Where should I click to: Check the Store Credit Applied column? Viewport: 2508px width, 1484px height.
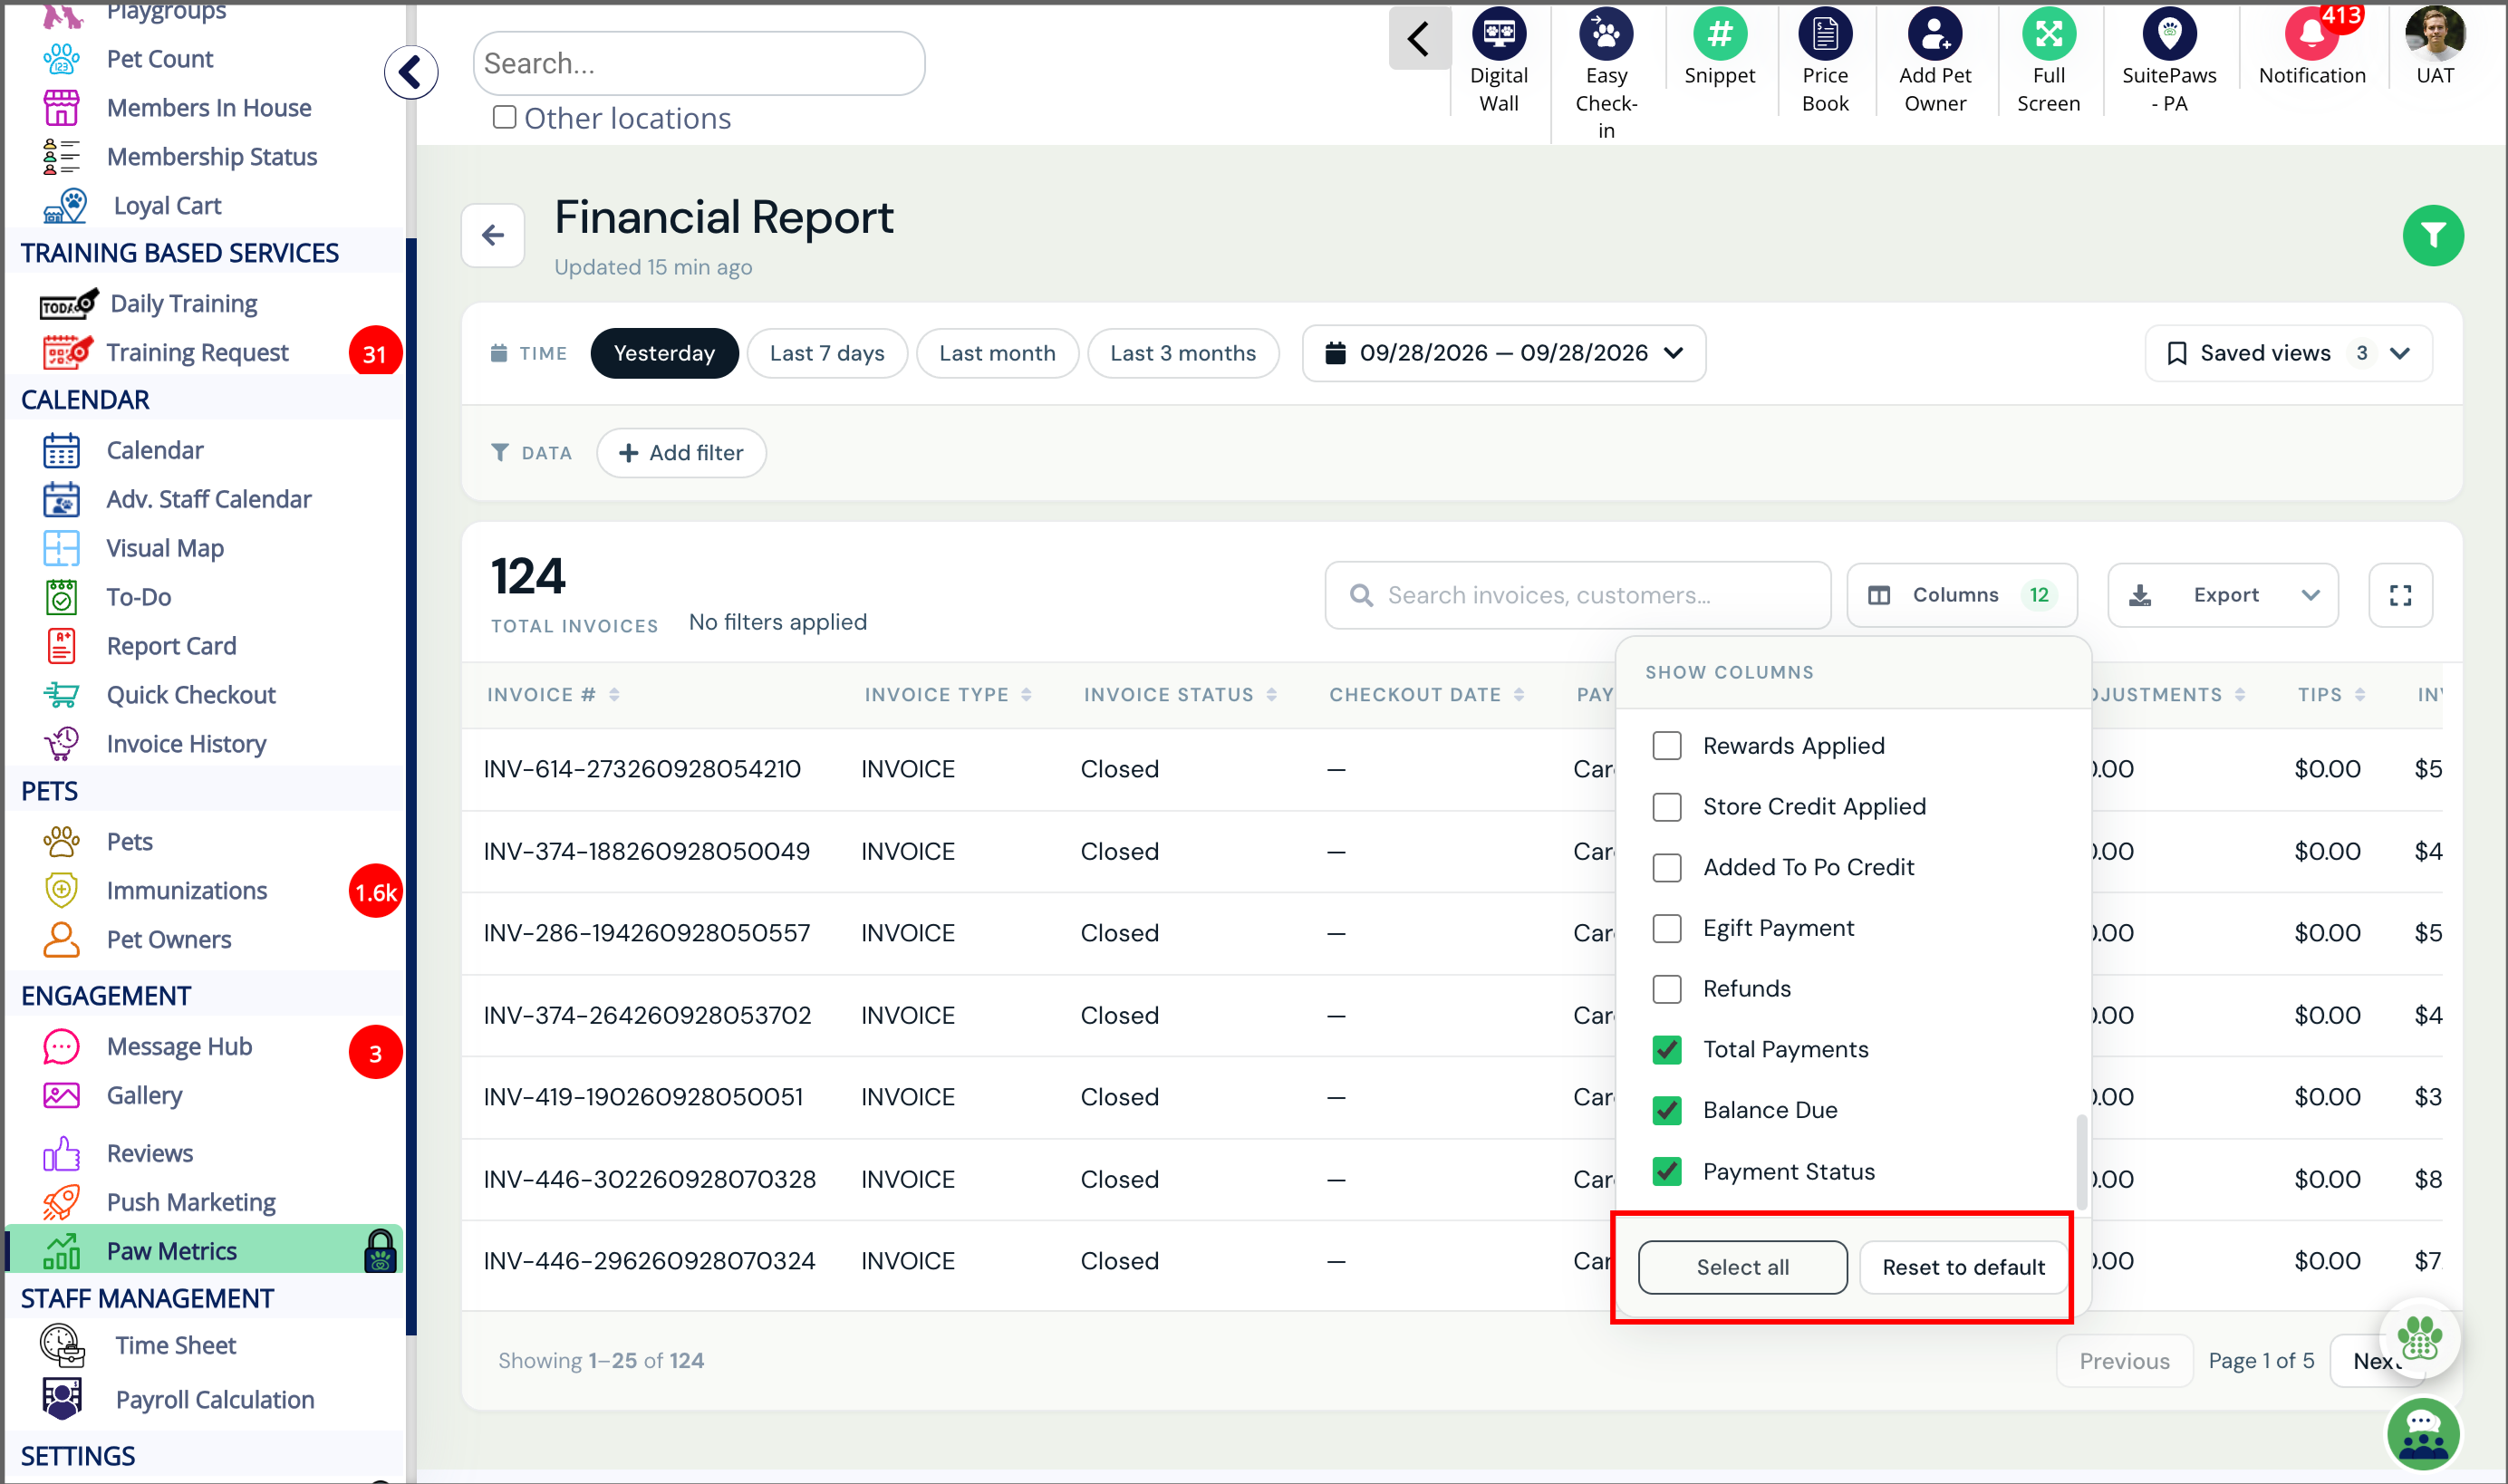click(x=1666, y=807)
